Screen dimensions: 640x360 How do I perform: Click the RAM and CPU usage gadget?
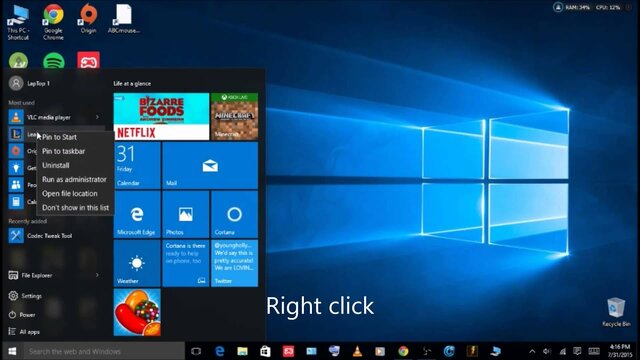point(592,7)
